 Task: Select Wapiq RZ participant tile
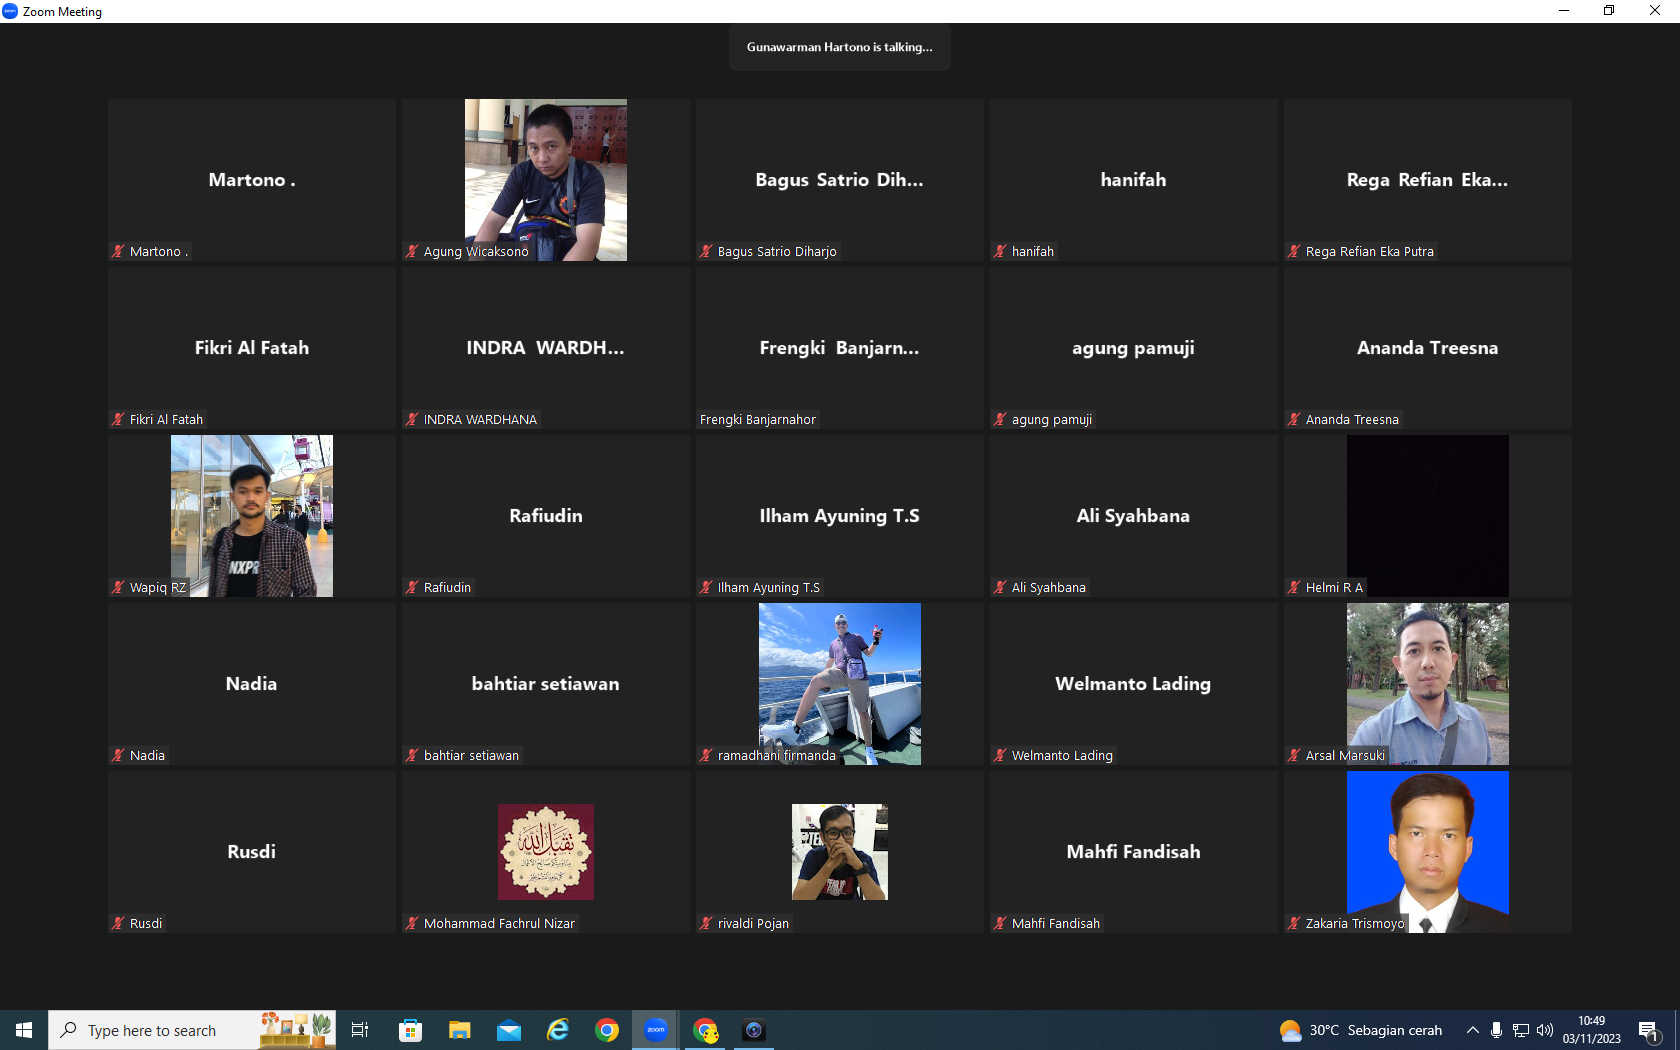coord(252,516)
